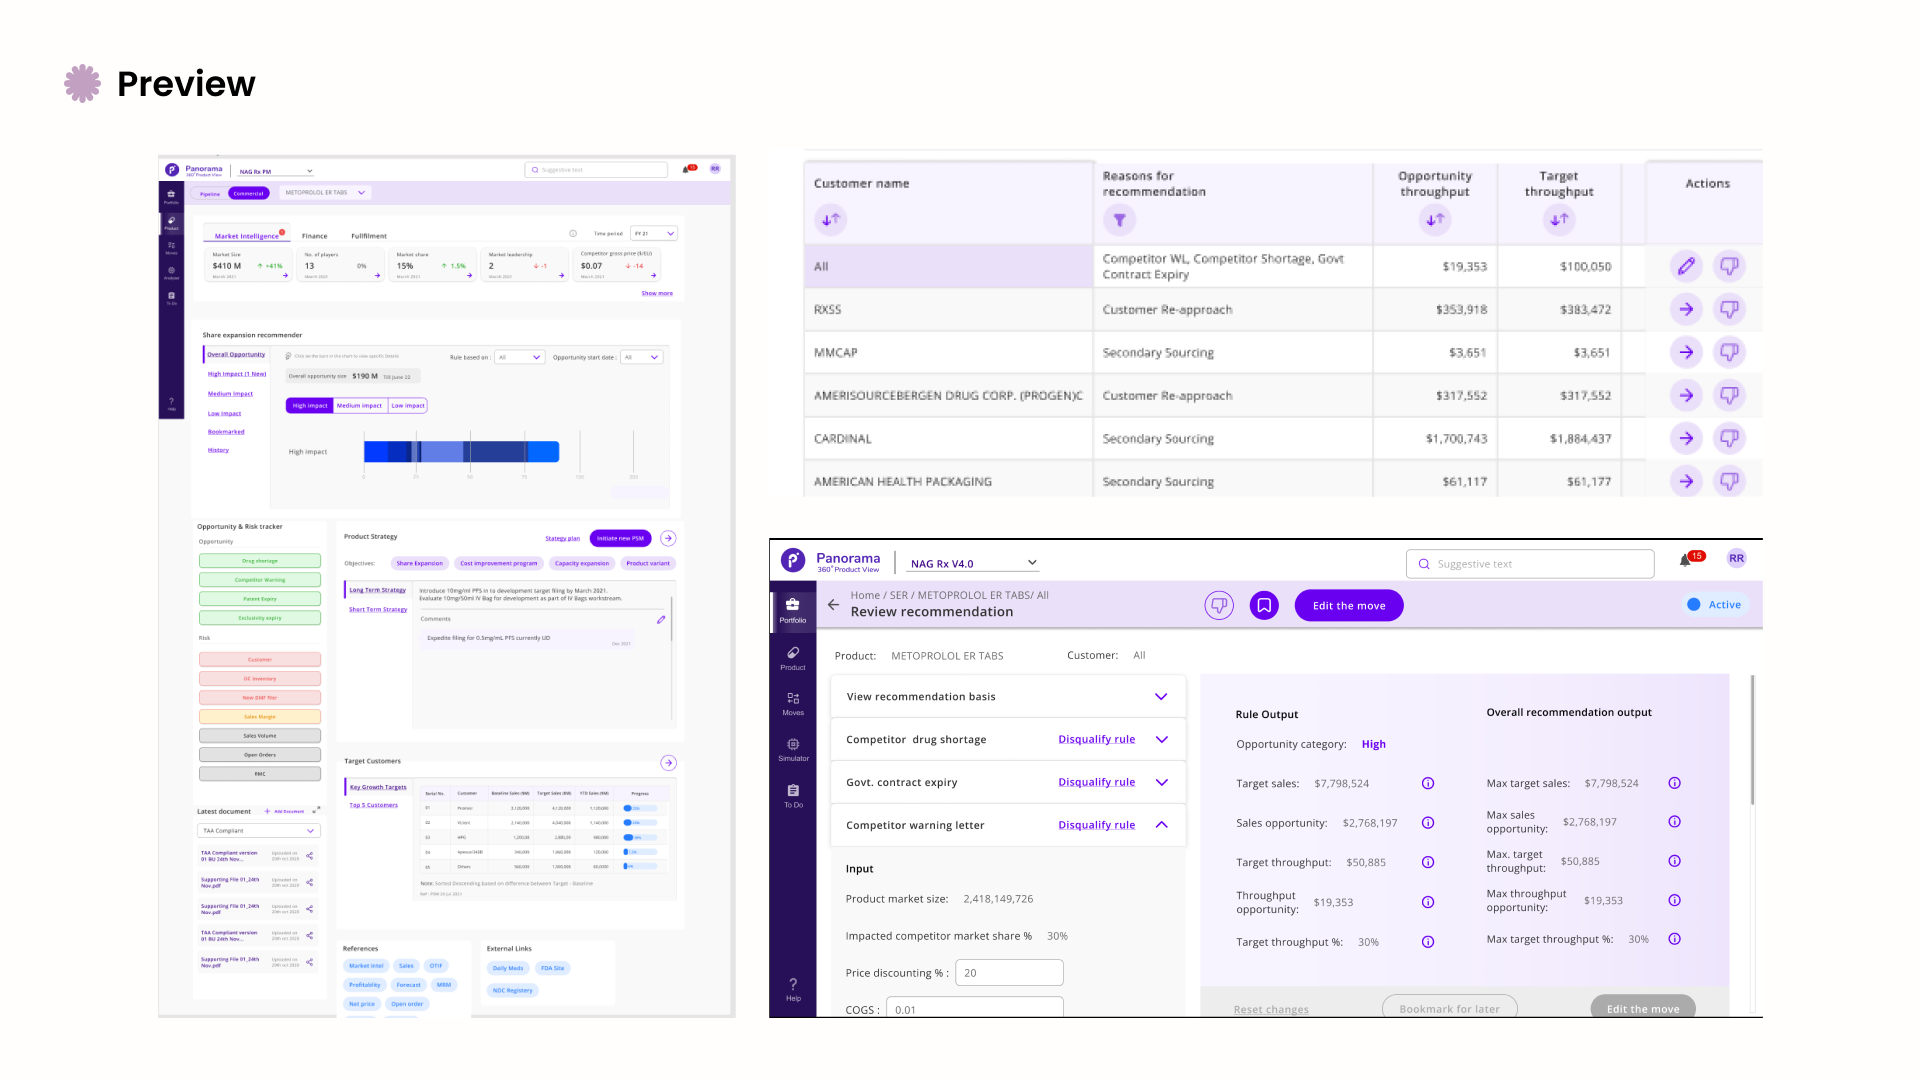1920x1080 pixels.
Task: Click the thumbs-down icon in RXSS row
Action: 1729,309
